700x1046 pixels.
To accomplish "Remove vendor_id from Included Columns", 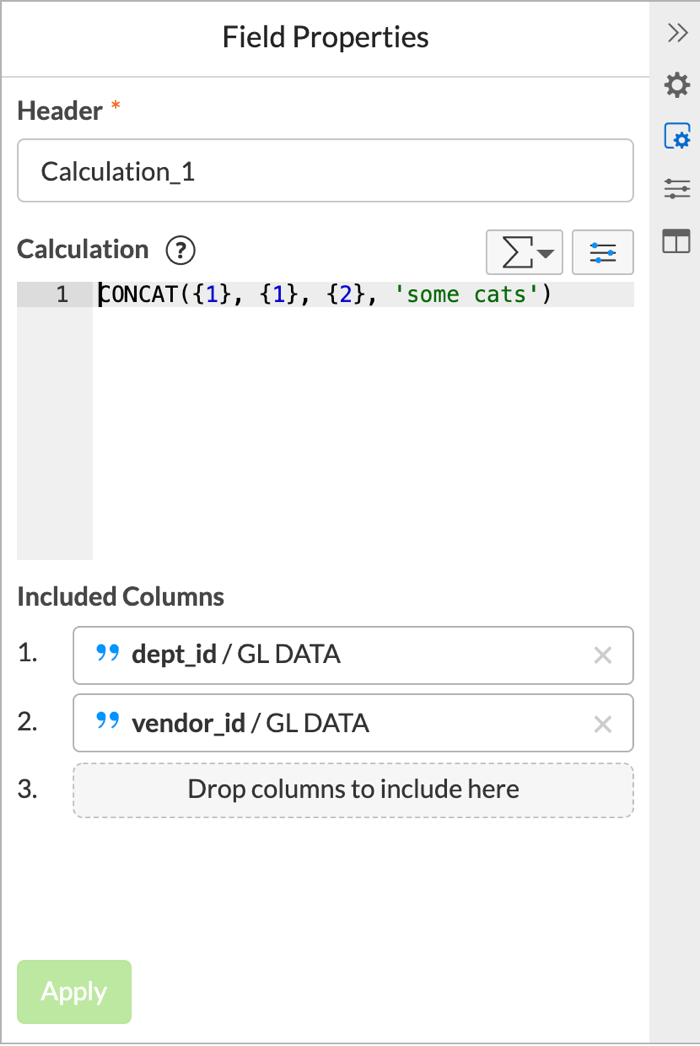I will pos(603,723).
